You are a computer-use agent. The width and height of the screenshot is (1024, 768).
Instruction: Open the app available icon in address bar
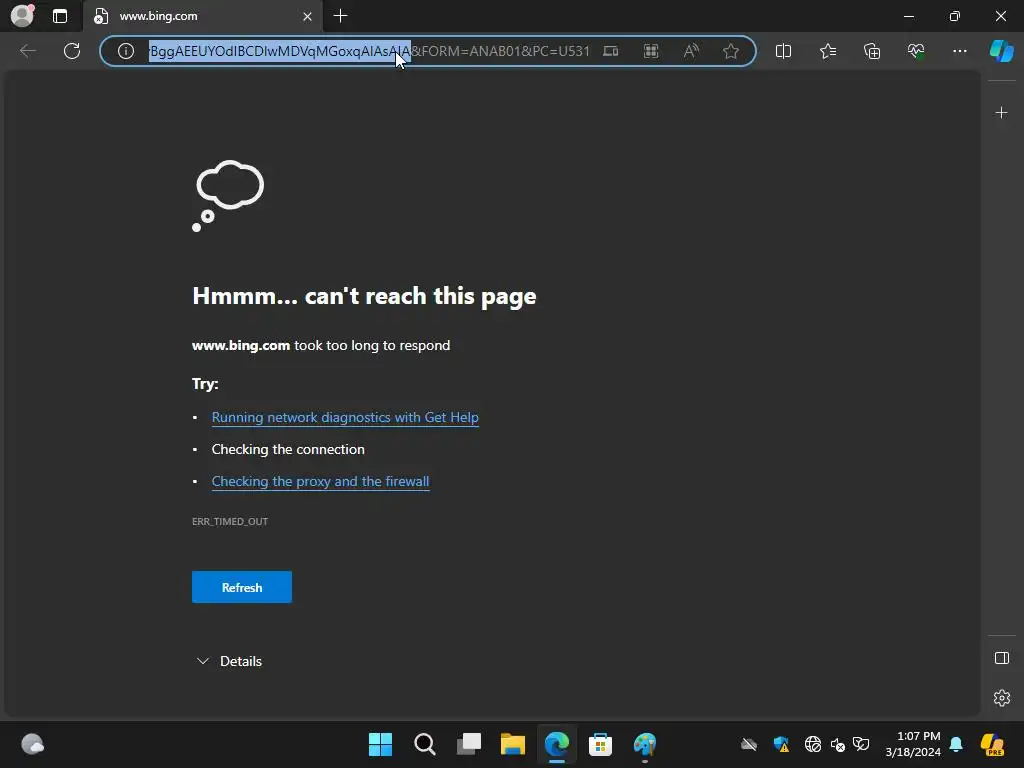pyautogui.click(x=611, y=51)
